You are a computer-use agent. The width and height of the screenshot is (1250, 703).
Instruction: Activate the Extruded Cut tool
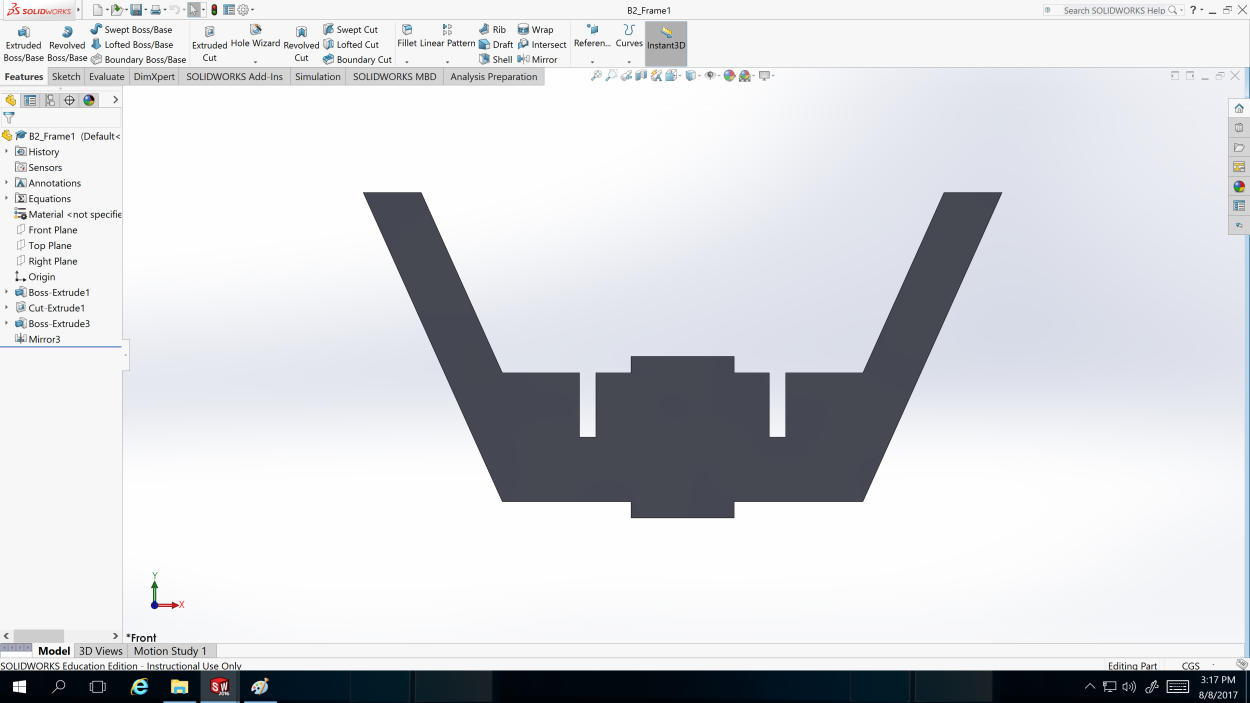[x=210, y=44]
